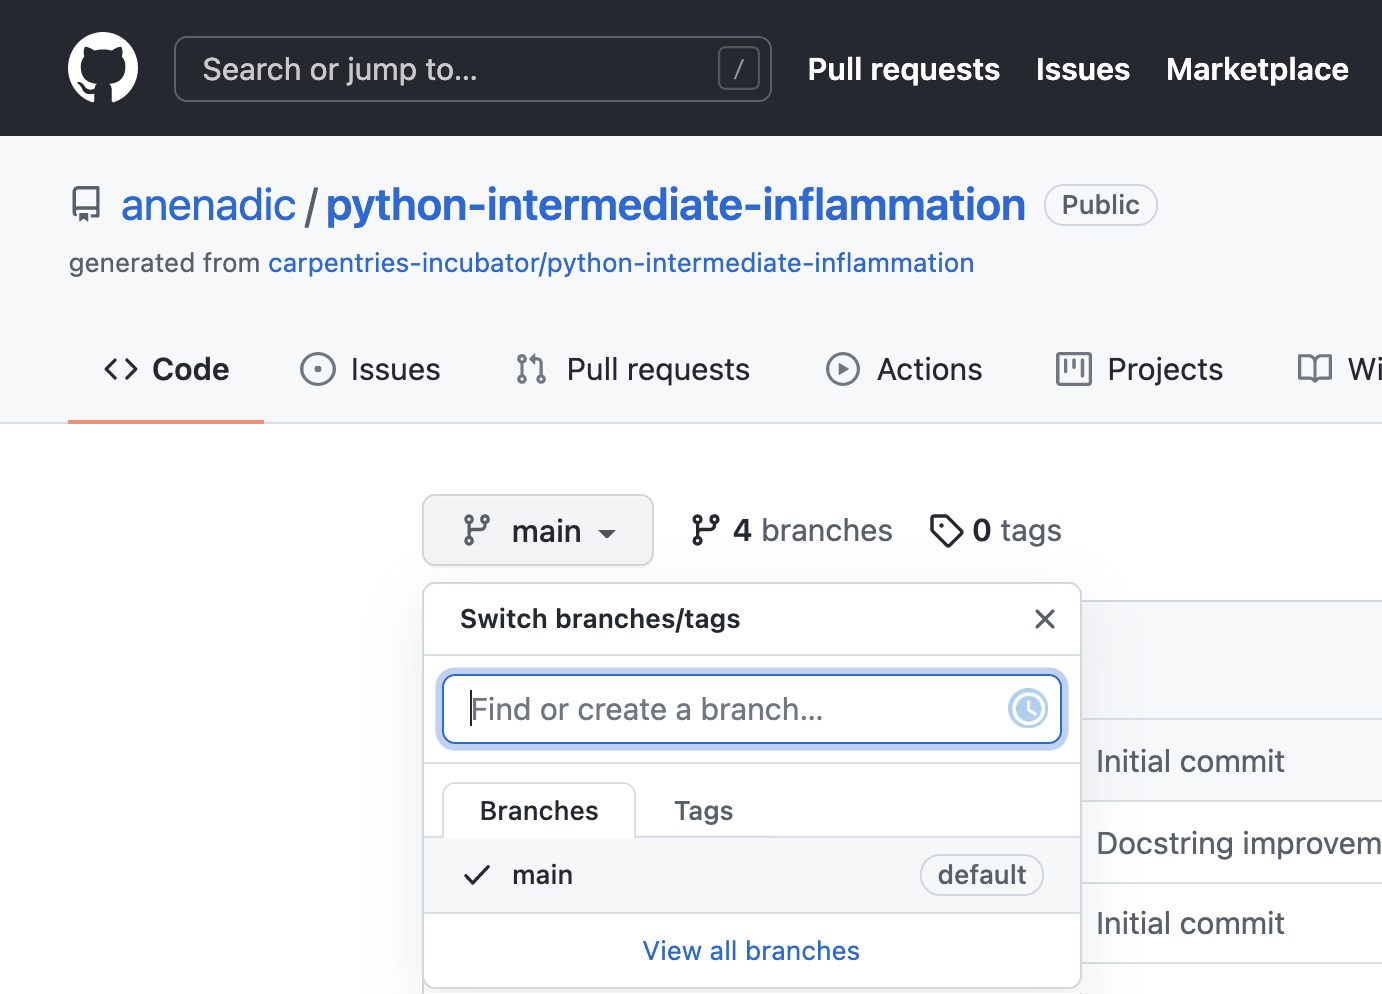Viewport: 1382px width, 994px height.
Task: Open the Code tab's angle-brackets icon
Action: [119, 369]
